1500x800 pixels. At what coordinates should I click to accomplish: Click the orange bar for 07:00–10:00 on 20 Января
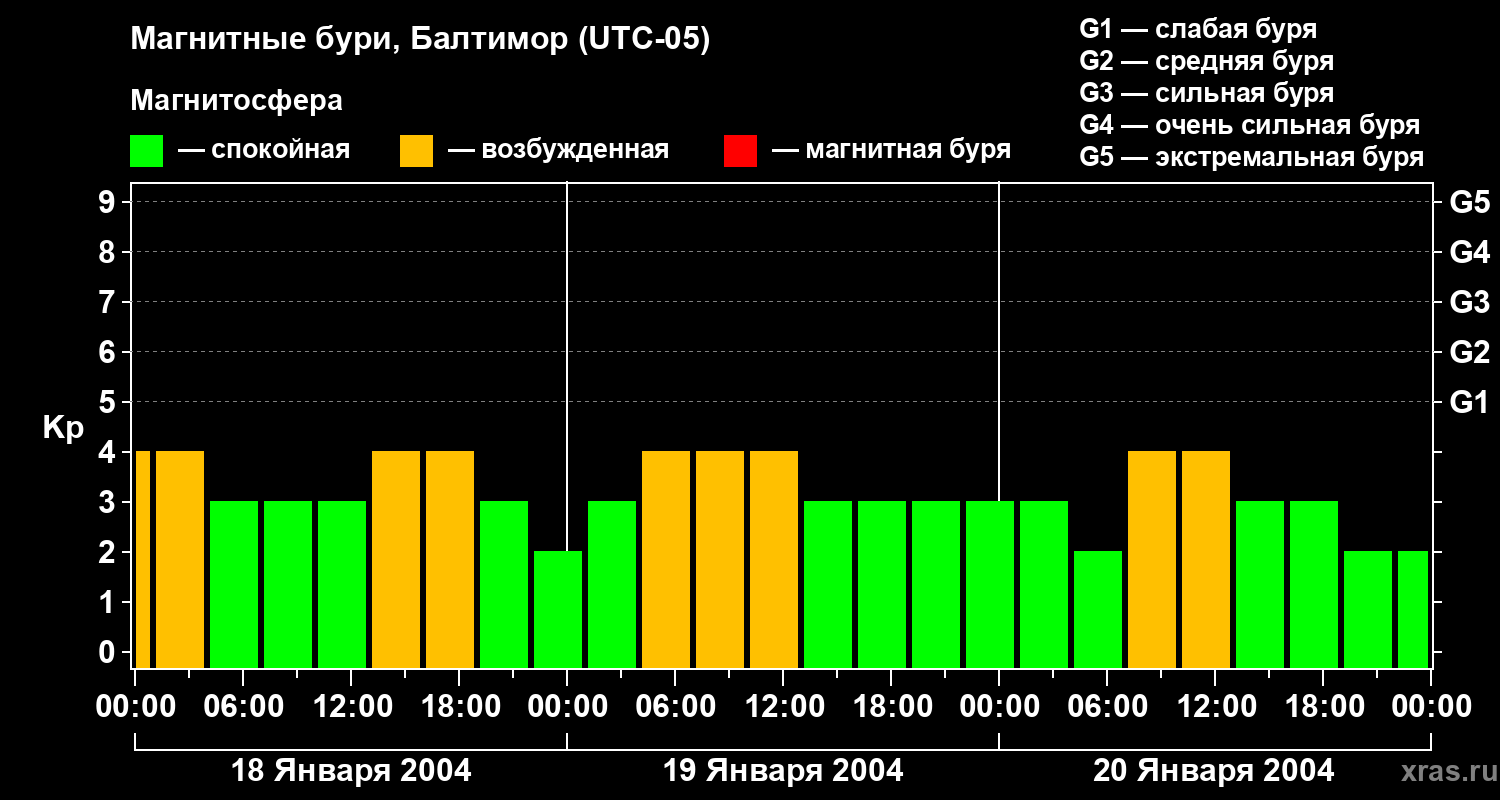1152,559
